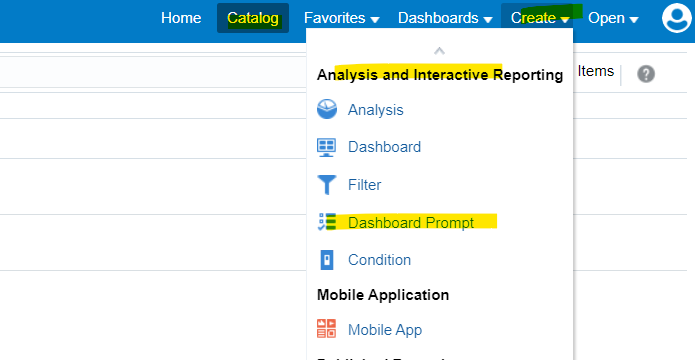Screen dimensions: 695x360
Task: Choose Mobile App from the menu
Action: coord(385,330)
